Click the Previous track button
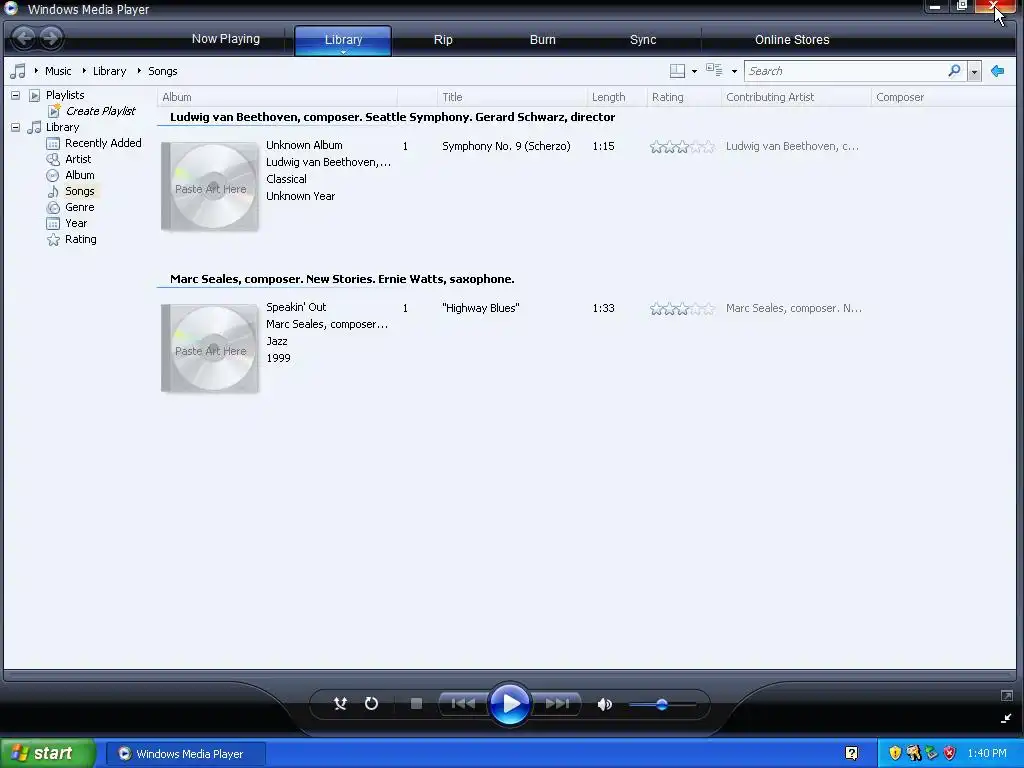1024x768 pixels. [x=463, y=703]
